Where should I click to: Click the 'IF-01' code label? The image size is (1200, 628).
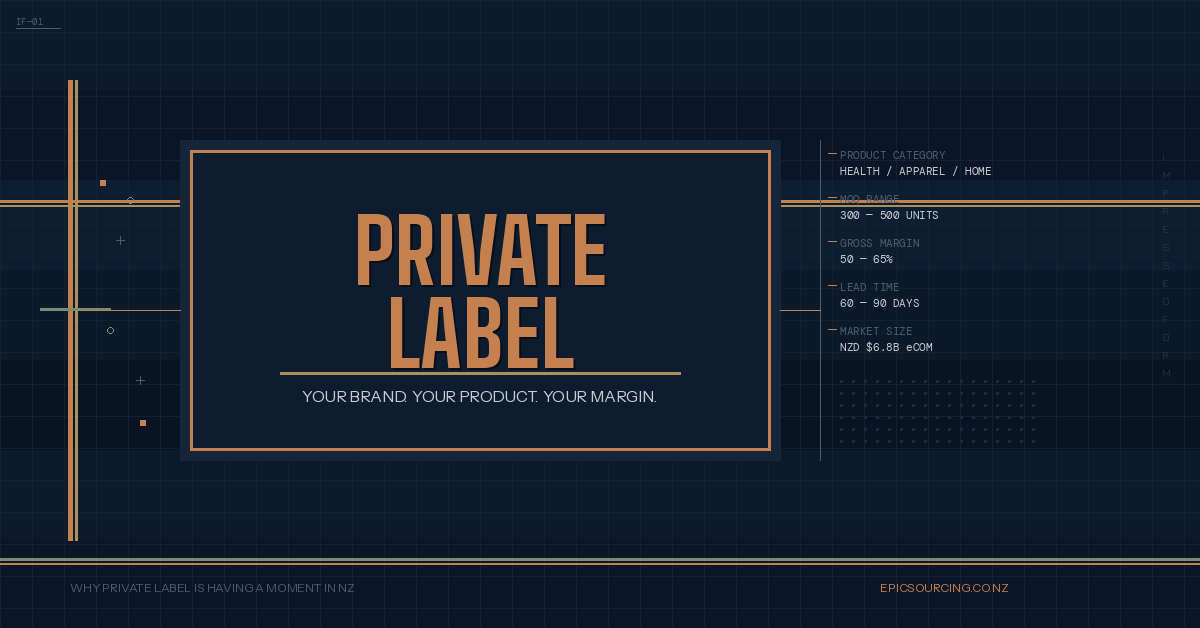[29, 21]
